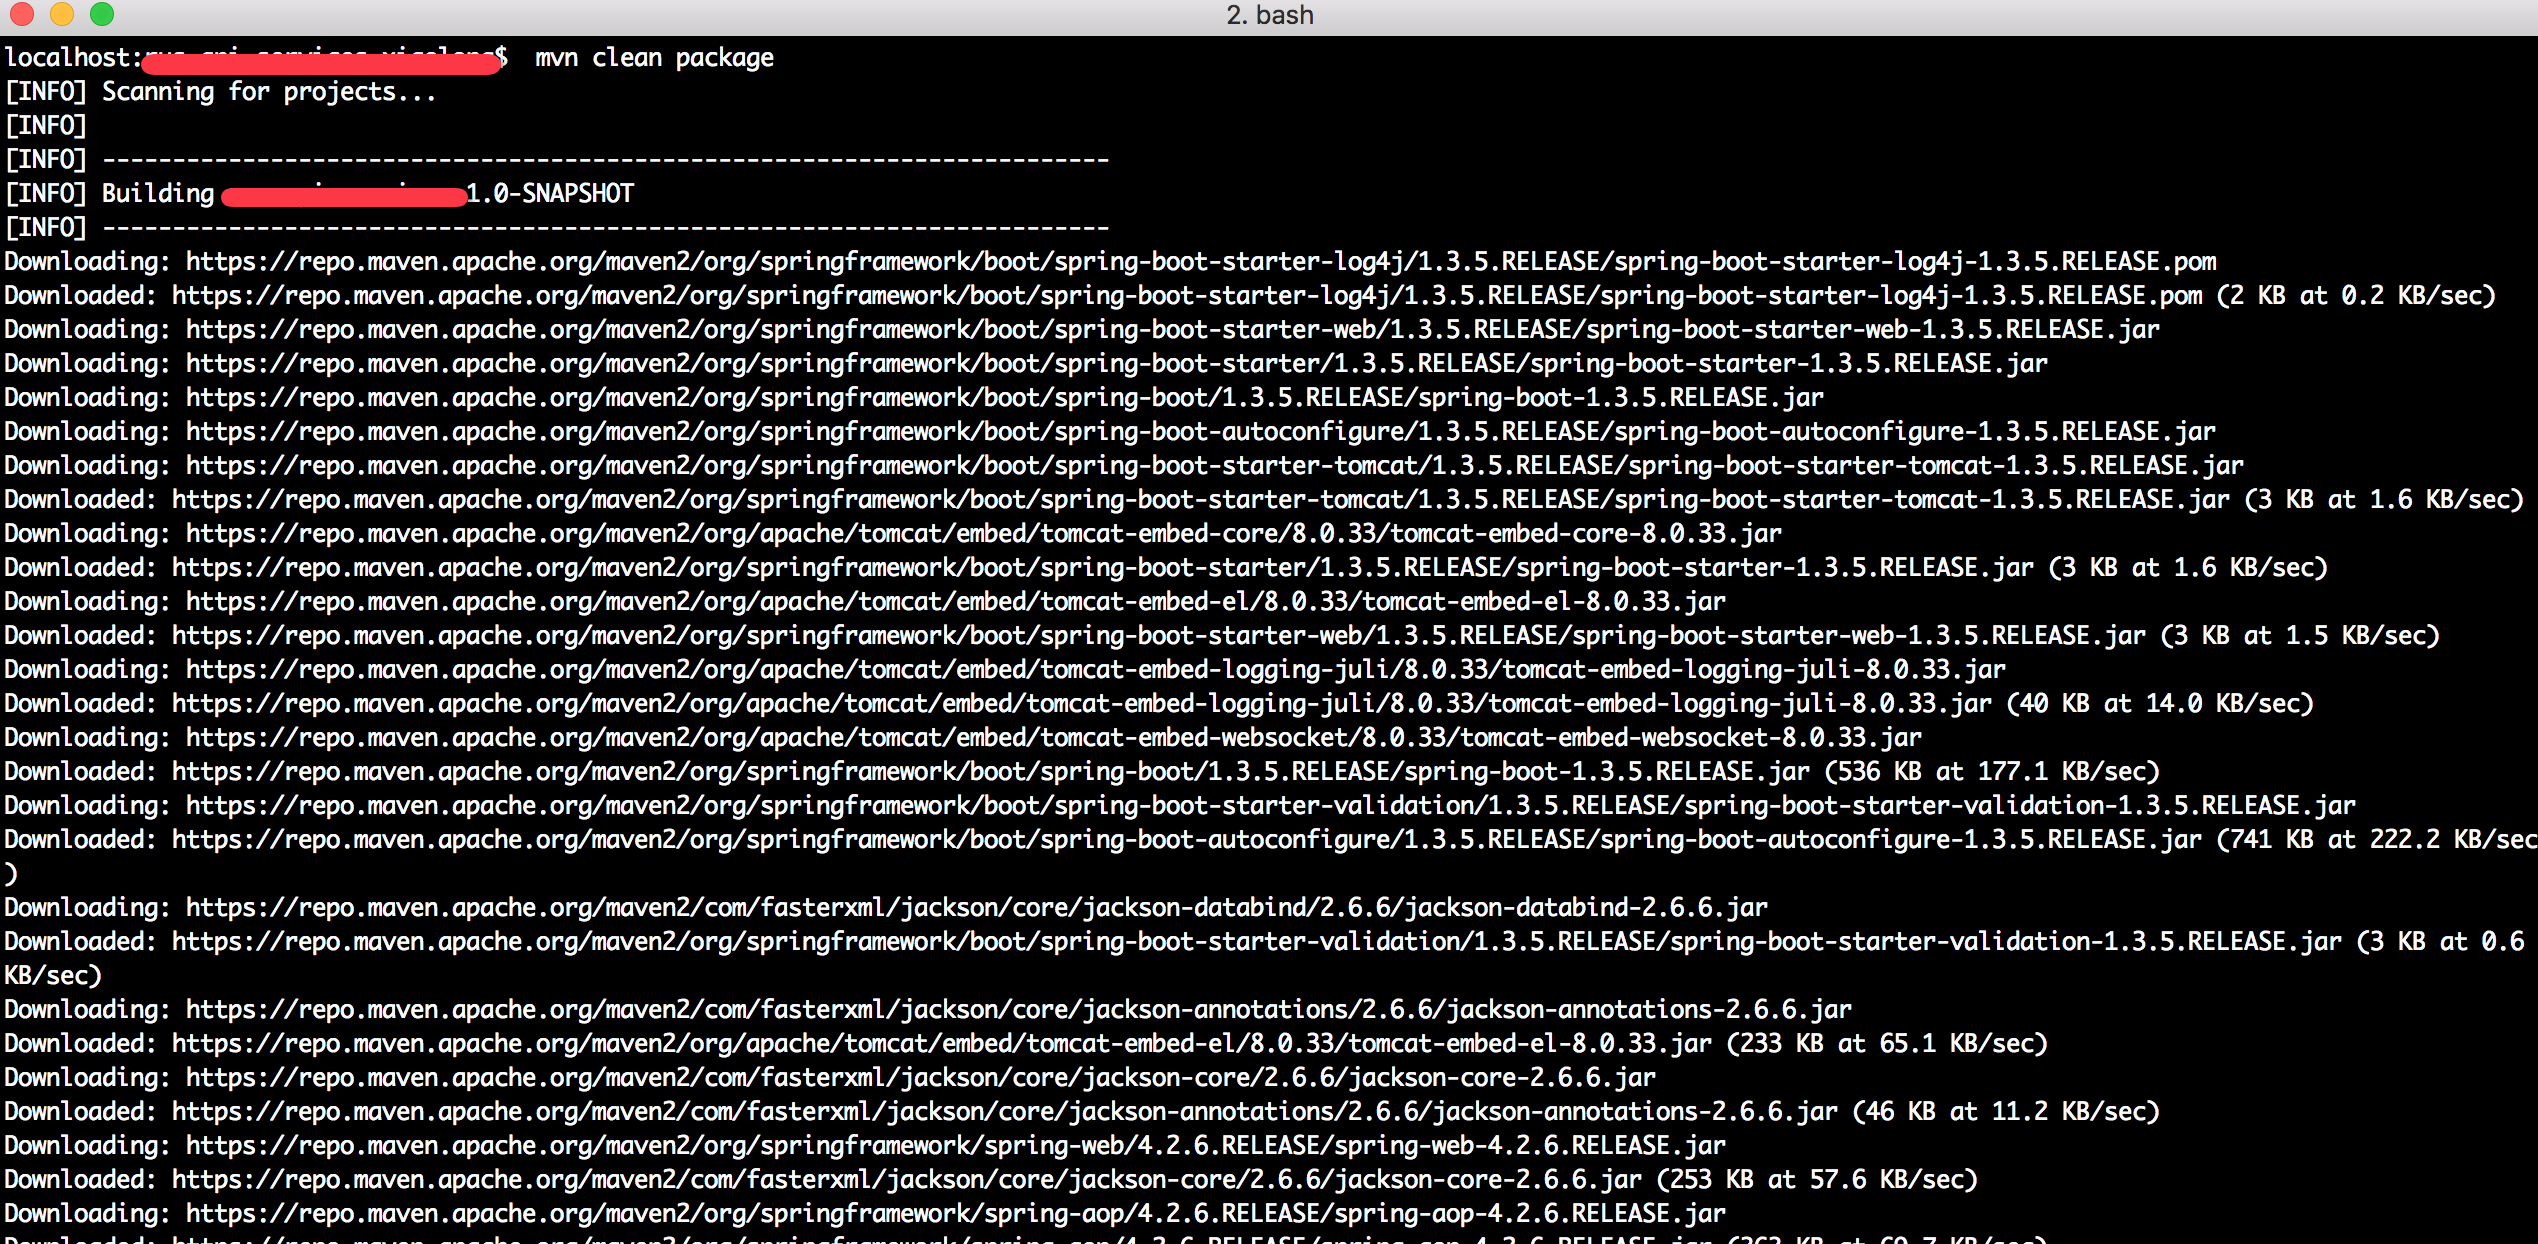Viewport: 2538px width, 1244px height.
Task: Click the Downloading jackson-annotations-2.6.6.jar URL
Action: [x=1019, y=1010]
